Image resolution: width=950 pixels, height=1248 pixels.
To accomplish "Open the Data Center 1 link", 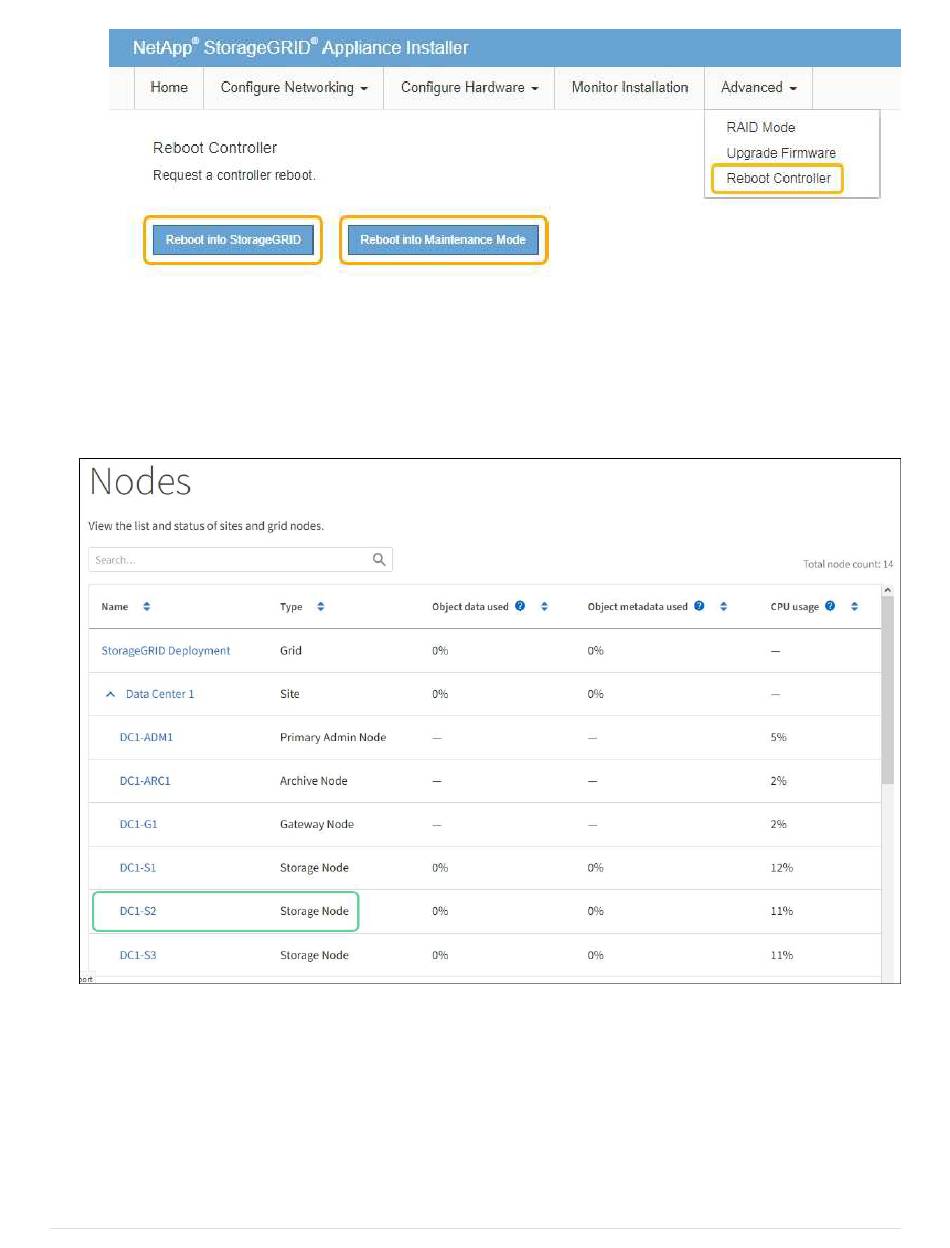I will coord(160,694).
